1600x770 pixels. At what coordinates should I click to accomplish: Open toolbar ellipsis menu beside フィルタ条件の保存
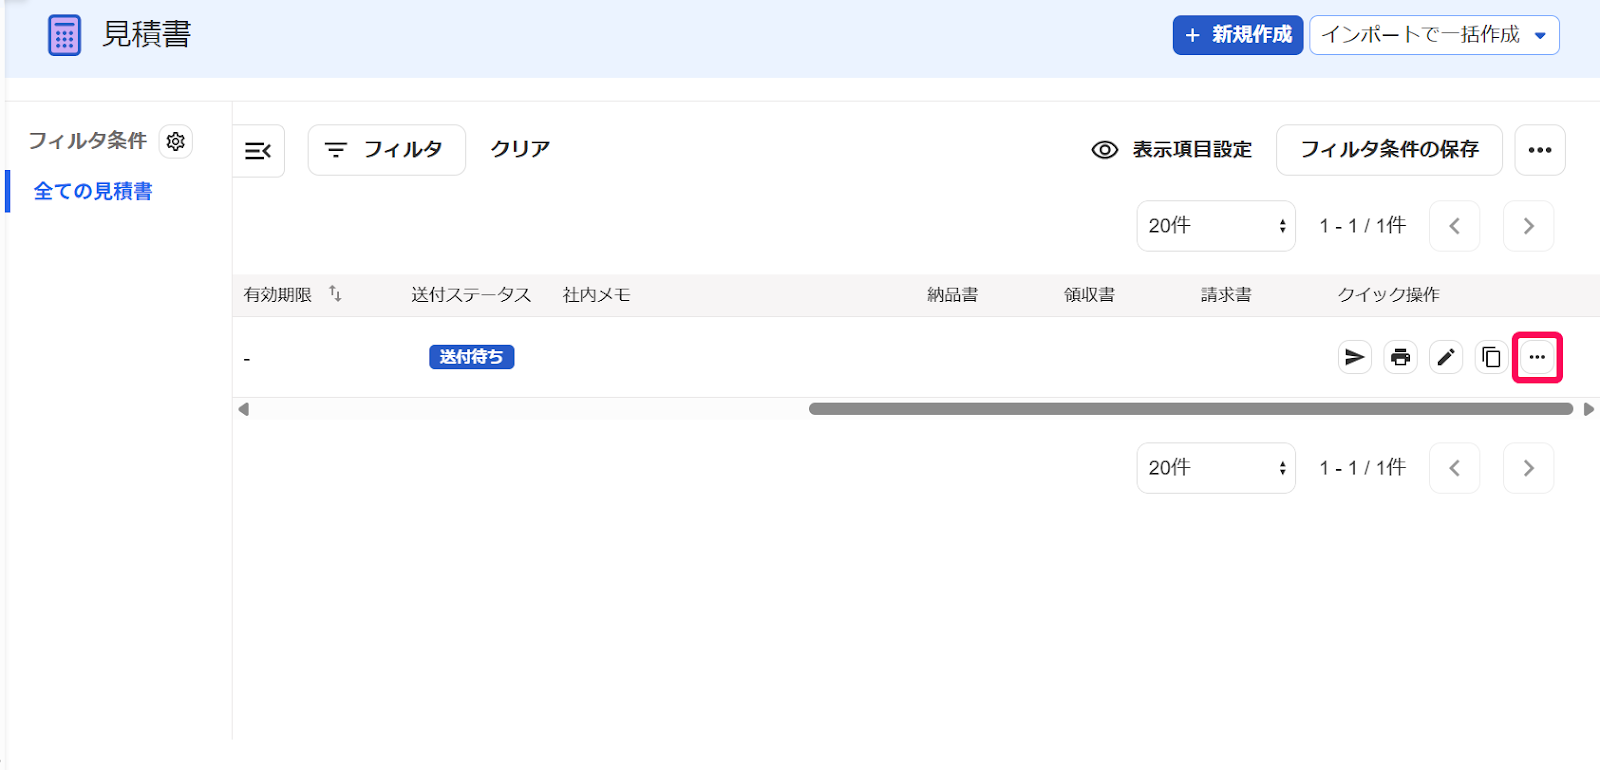(1540, 150)
